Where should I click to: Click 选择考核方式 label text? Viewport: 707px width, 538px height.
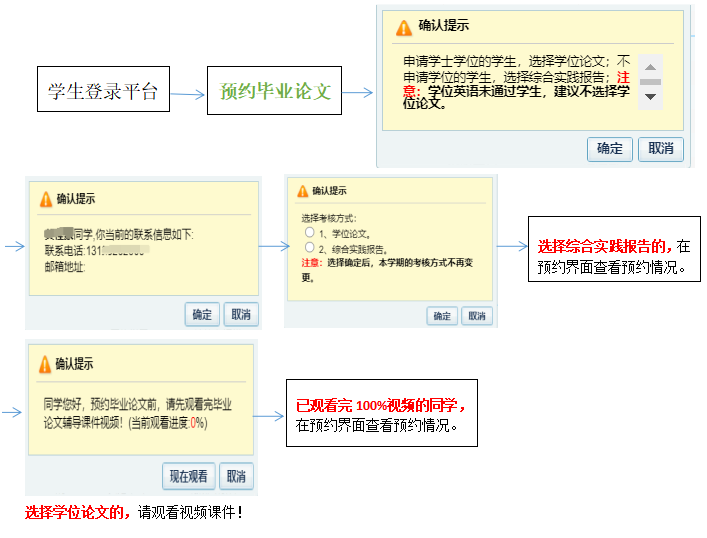point(329,219)
